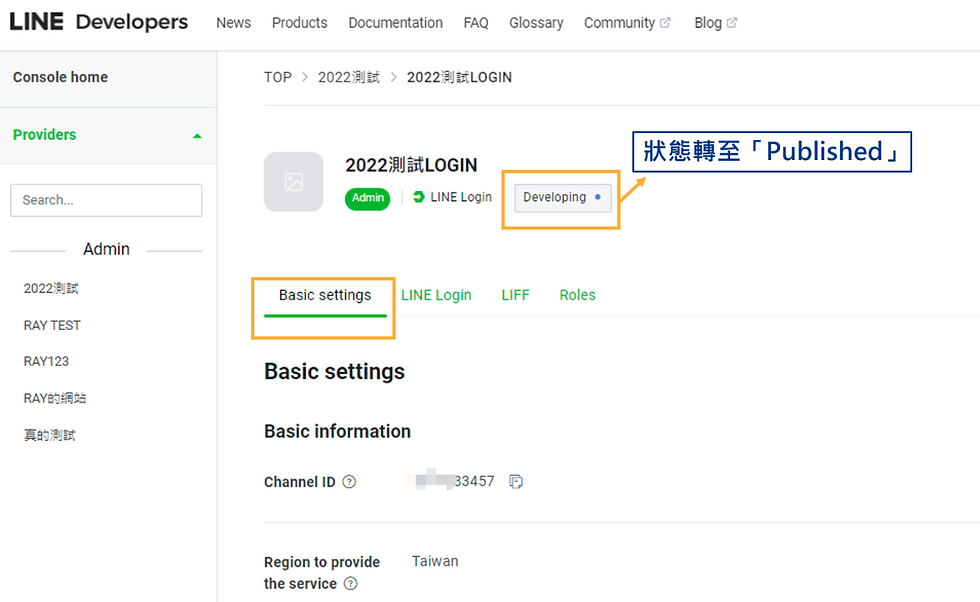The width and height of the screenshot is (980, 602).
Task: Switch to the LINE Login tab
Action: [x=436, y=295]
